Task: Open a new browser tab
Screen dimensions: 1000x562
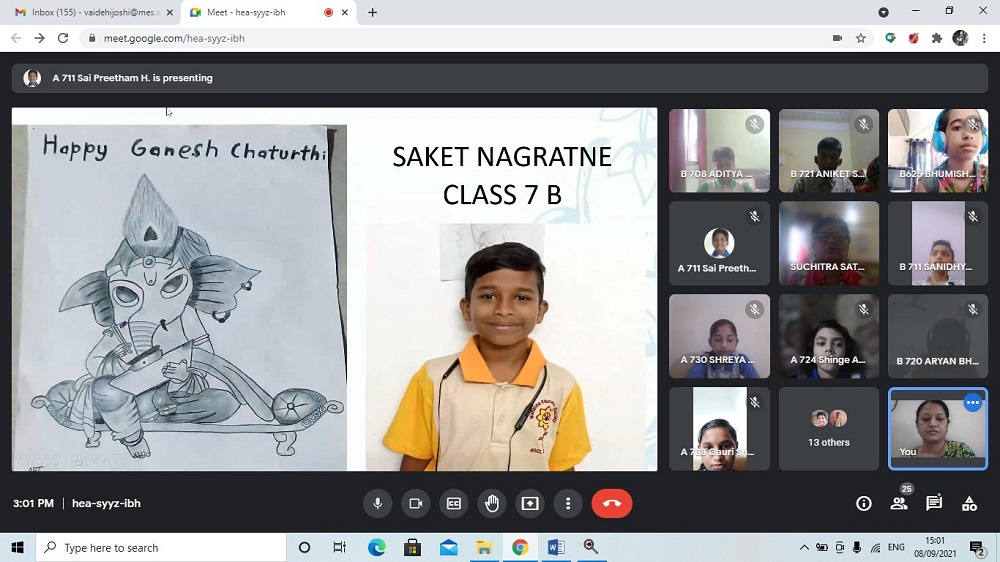Action: coord(373,12)
